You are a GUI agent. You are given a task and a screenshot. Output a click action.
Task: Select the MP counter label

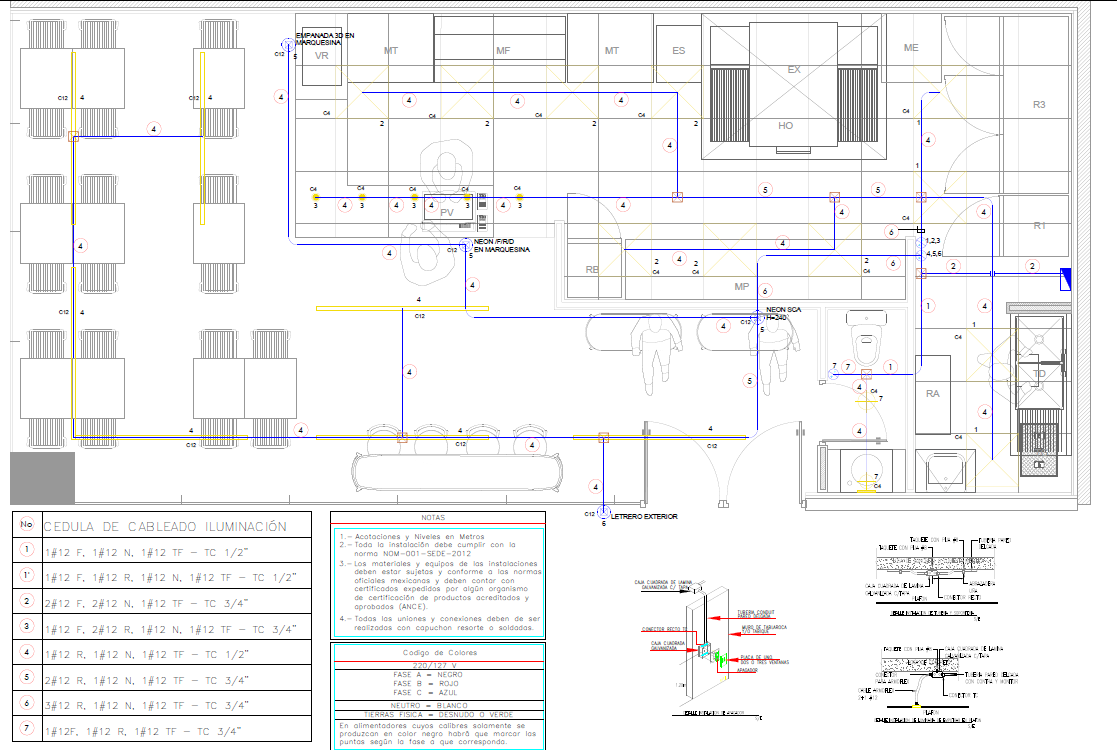(741, 287)
